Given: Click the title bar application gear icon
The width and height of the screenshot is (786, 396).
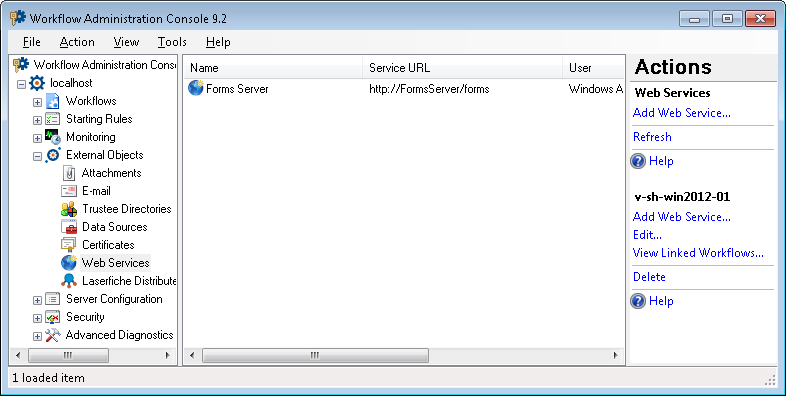Looking at the screenshot, I should [x=18, y=18].
